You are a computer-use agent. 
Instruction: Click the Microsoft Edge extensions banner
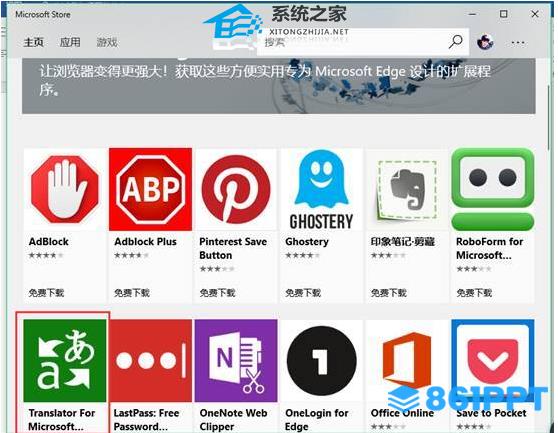(x=279, y=86)
